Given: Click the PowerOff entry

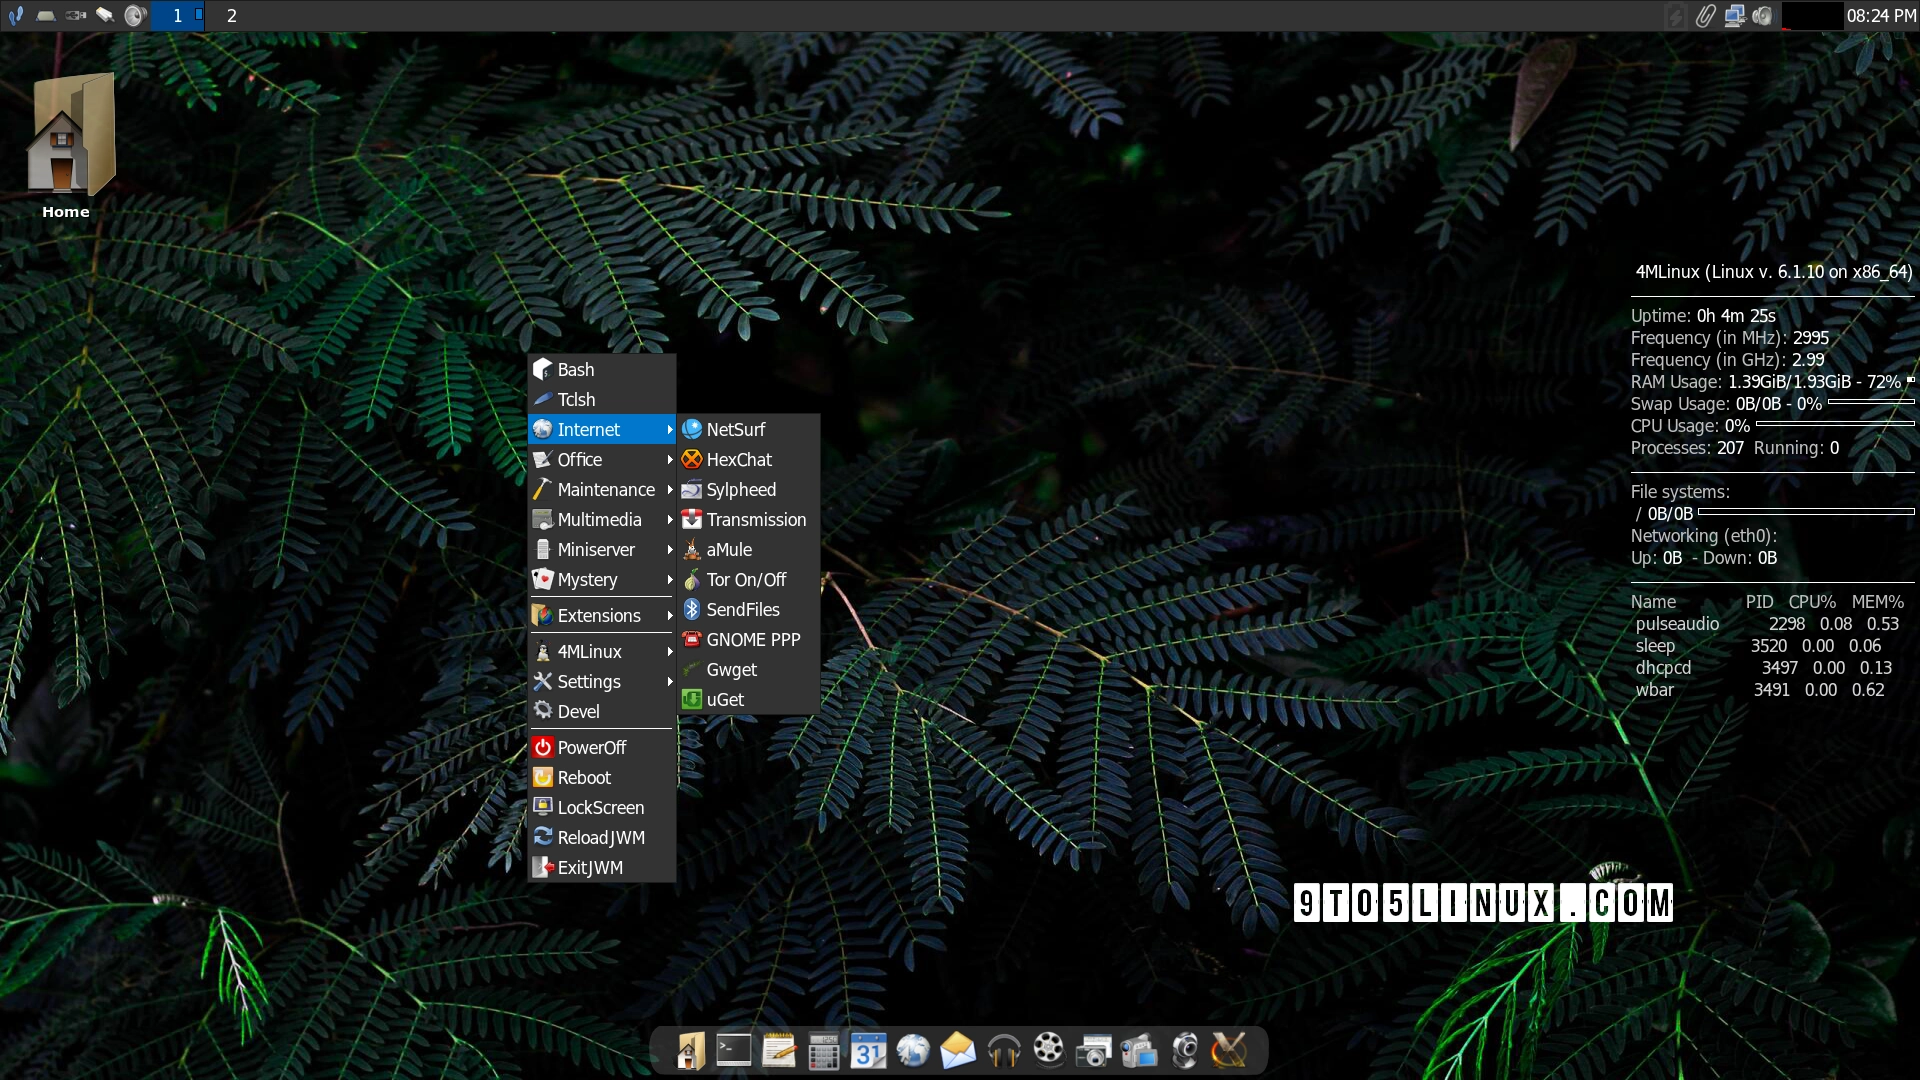Looking at the screenshot, I should [x=591, y=747].
